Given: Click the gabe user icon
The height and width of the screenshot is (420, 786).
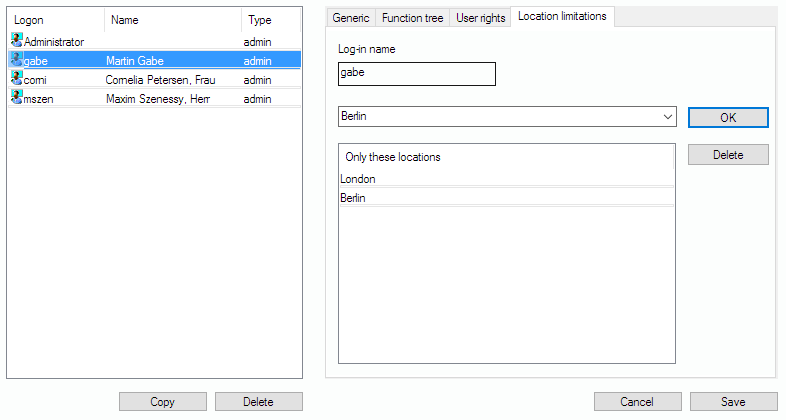Looking at the screenshot, I should 16,60.
